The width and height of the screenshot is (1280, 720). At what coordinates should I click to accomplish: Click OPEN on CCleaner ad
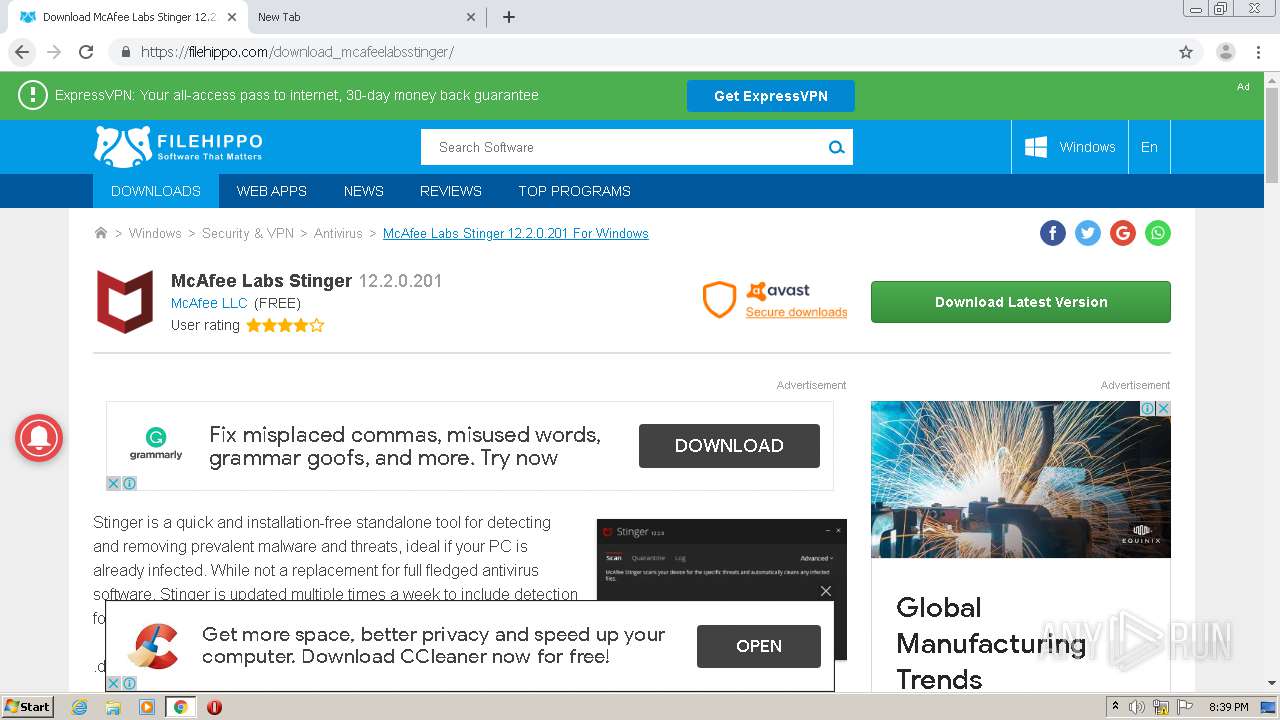pyautogui.click(x=759, y=646)
